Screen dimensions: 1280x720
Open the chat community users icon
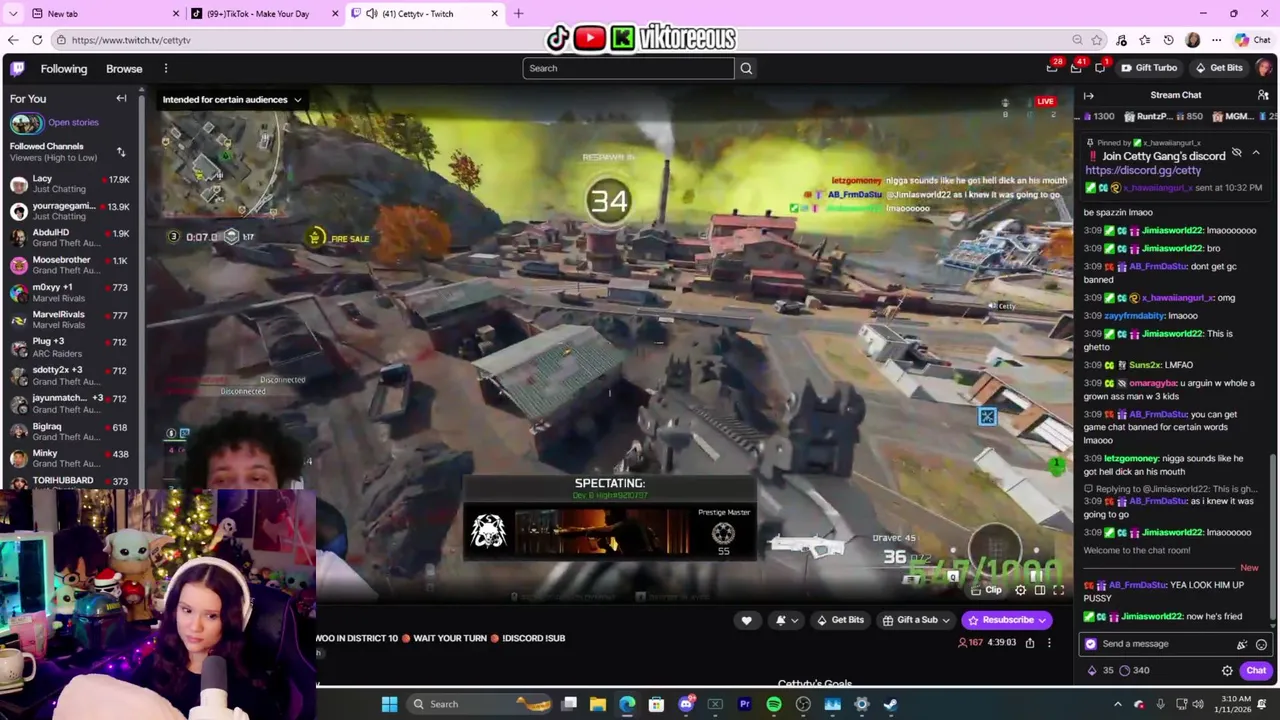[1263, 95]
